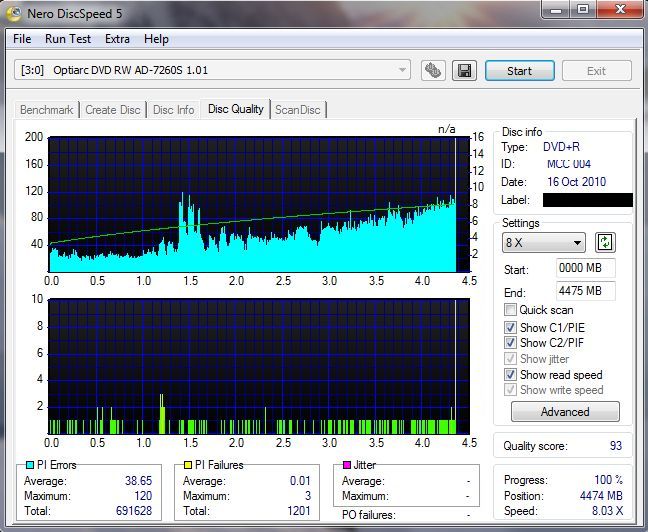Open the Extra menu
Viewport: 648px width, 532px height.
pos(117,39)
